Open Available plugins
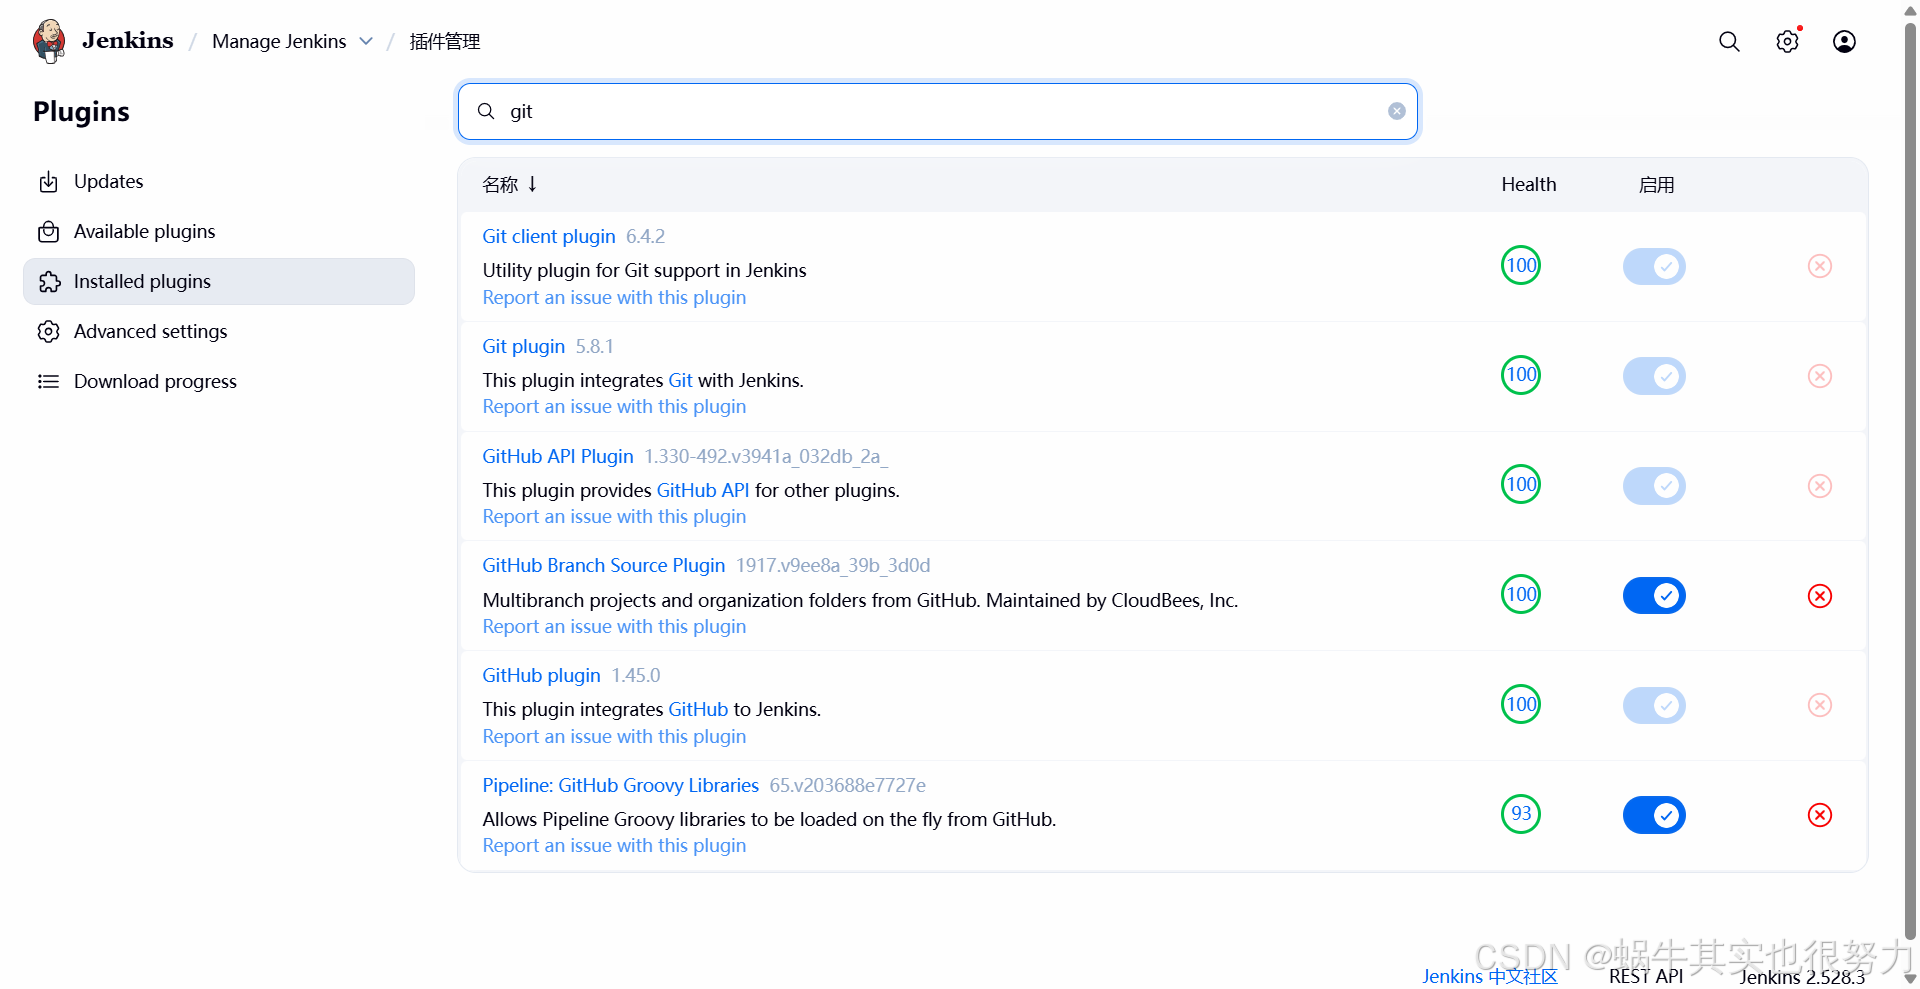The image size is (1920, 989). click(219, 231)
